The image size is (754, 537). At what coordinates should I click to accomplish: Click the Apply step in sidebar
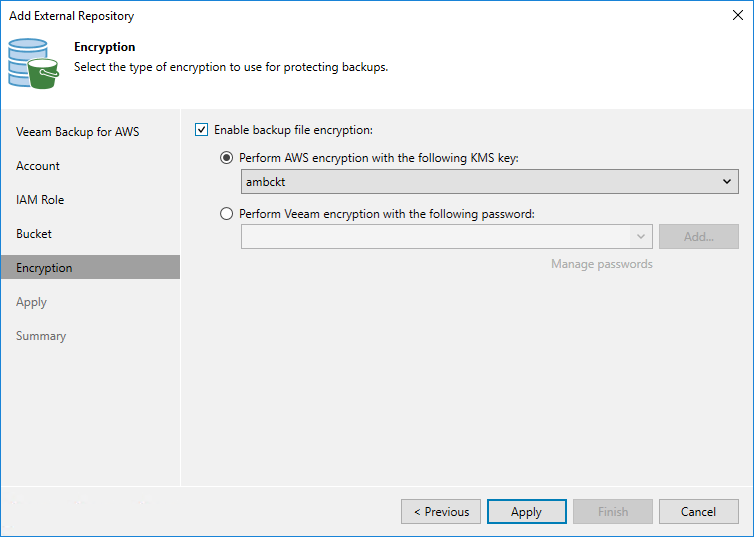click(32, 302)
